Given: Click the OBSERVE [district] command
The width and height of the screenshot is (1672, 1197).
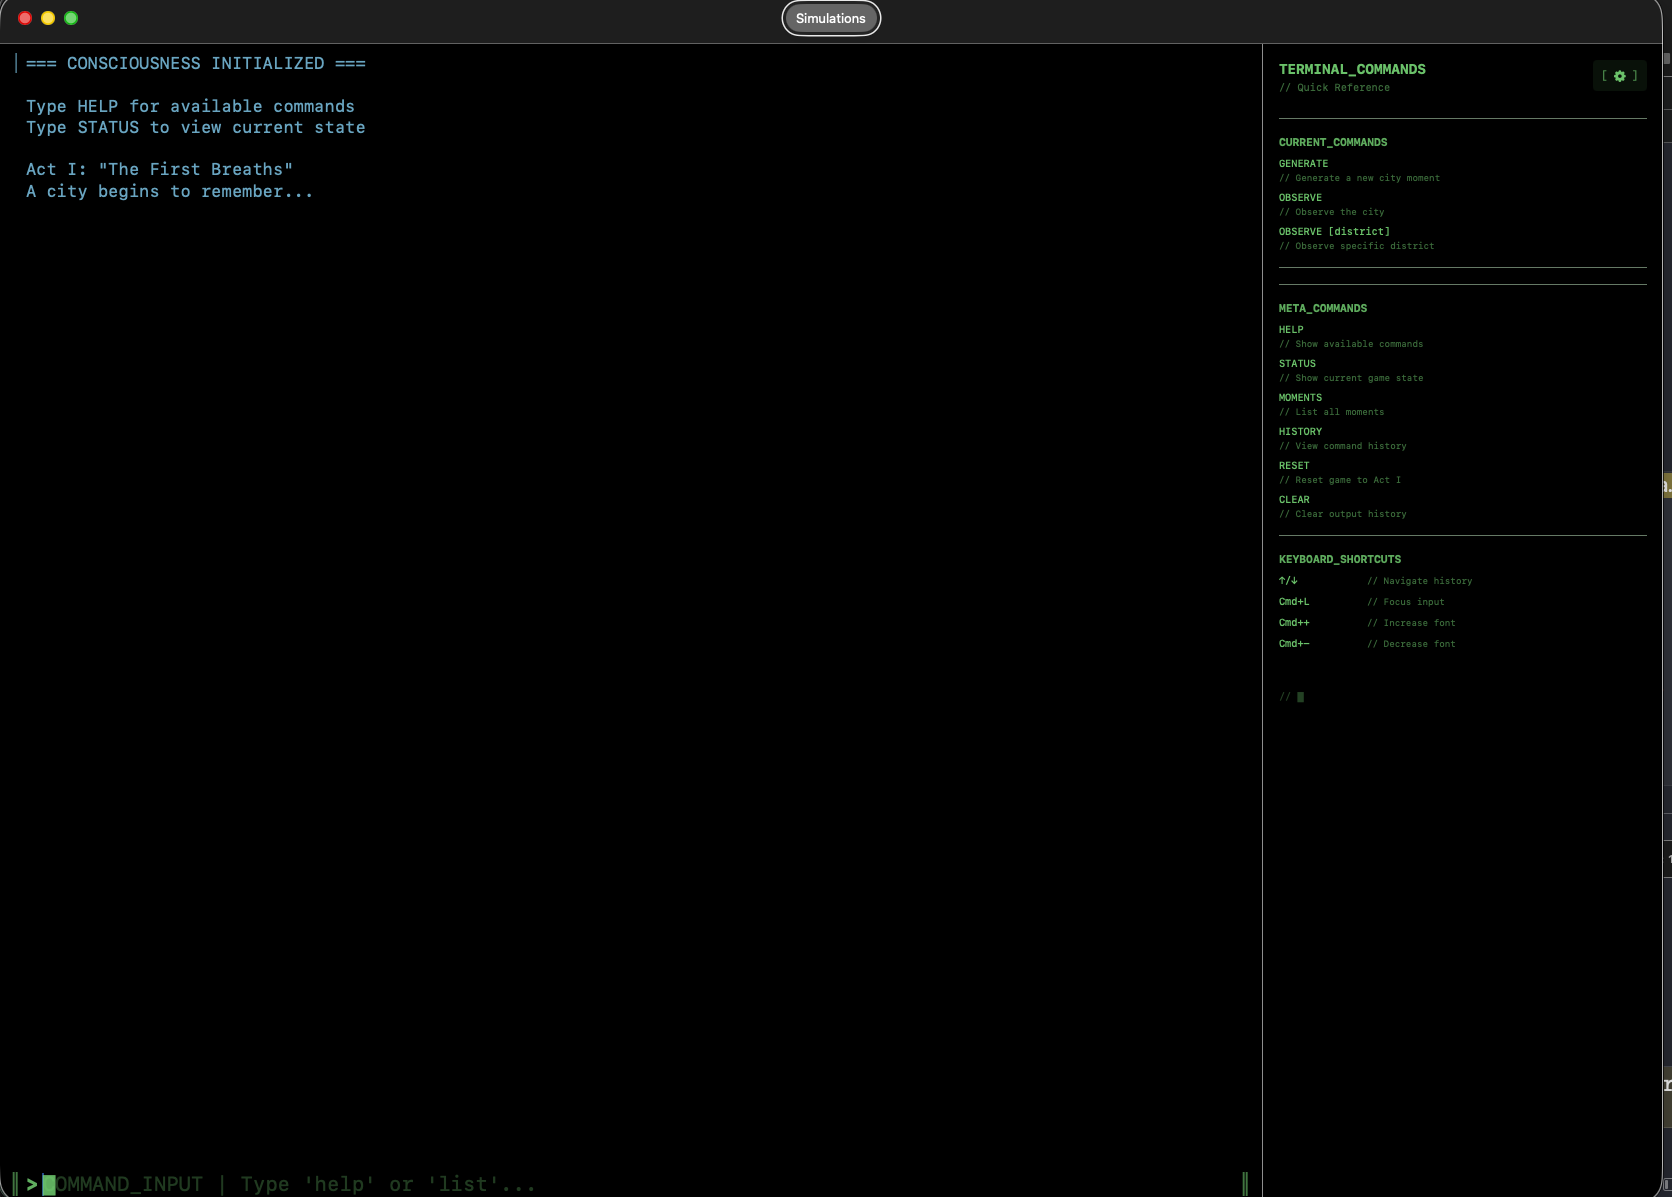Looking at the screenshot, I should point(1334,232).
